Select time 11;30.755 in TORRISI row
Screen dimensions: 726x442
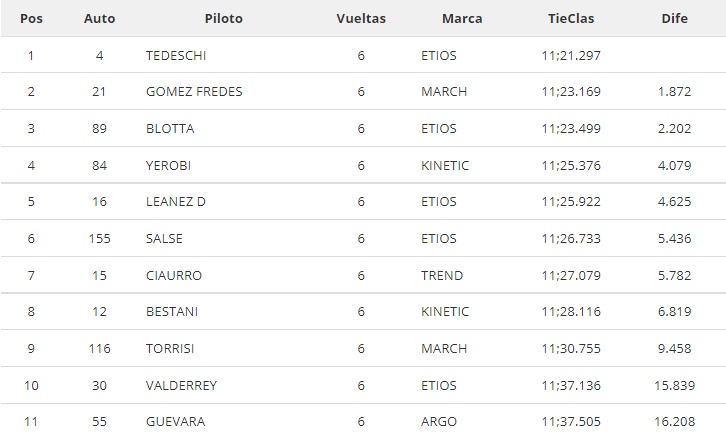pyautogui.click(x=571, y=349)
